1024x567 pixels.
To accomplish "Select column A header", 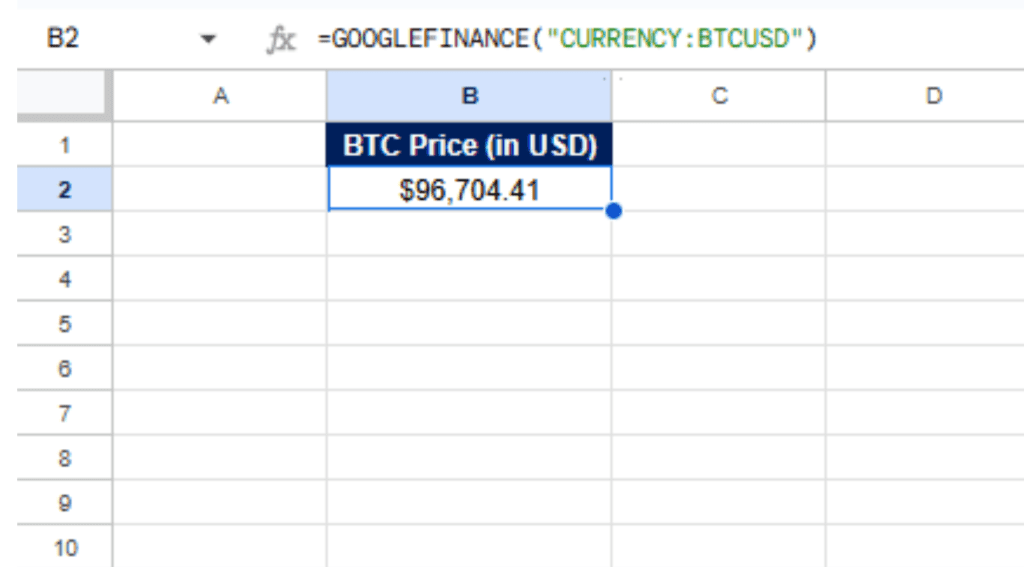I will [220, 96].
